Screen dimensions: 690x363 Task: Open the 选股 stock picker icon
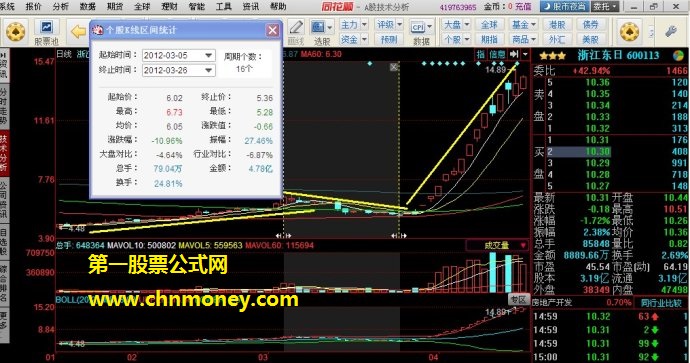click(317, 28)
